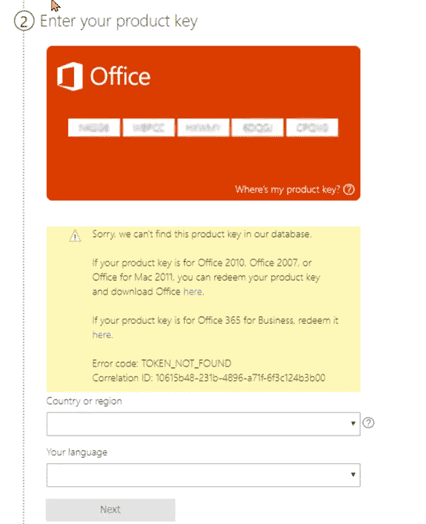Expand the Your language dropdown

(203, 475)
